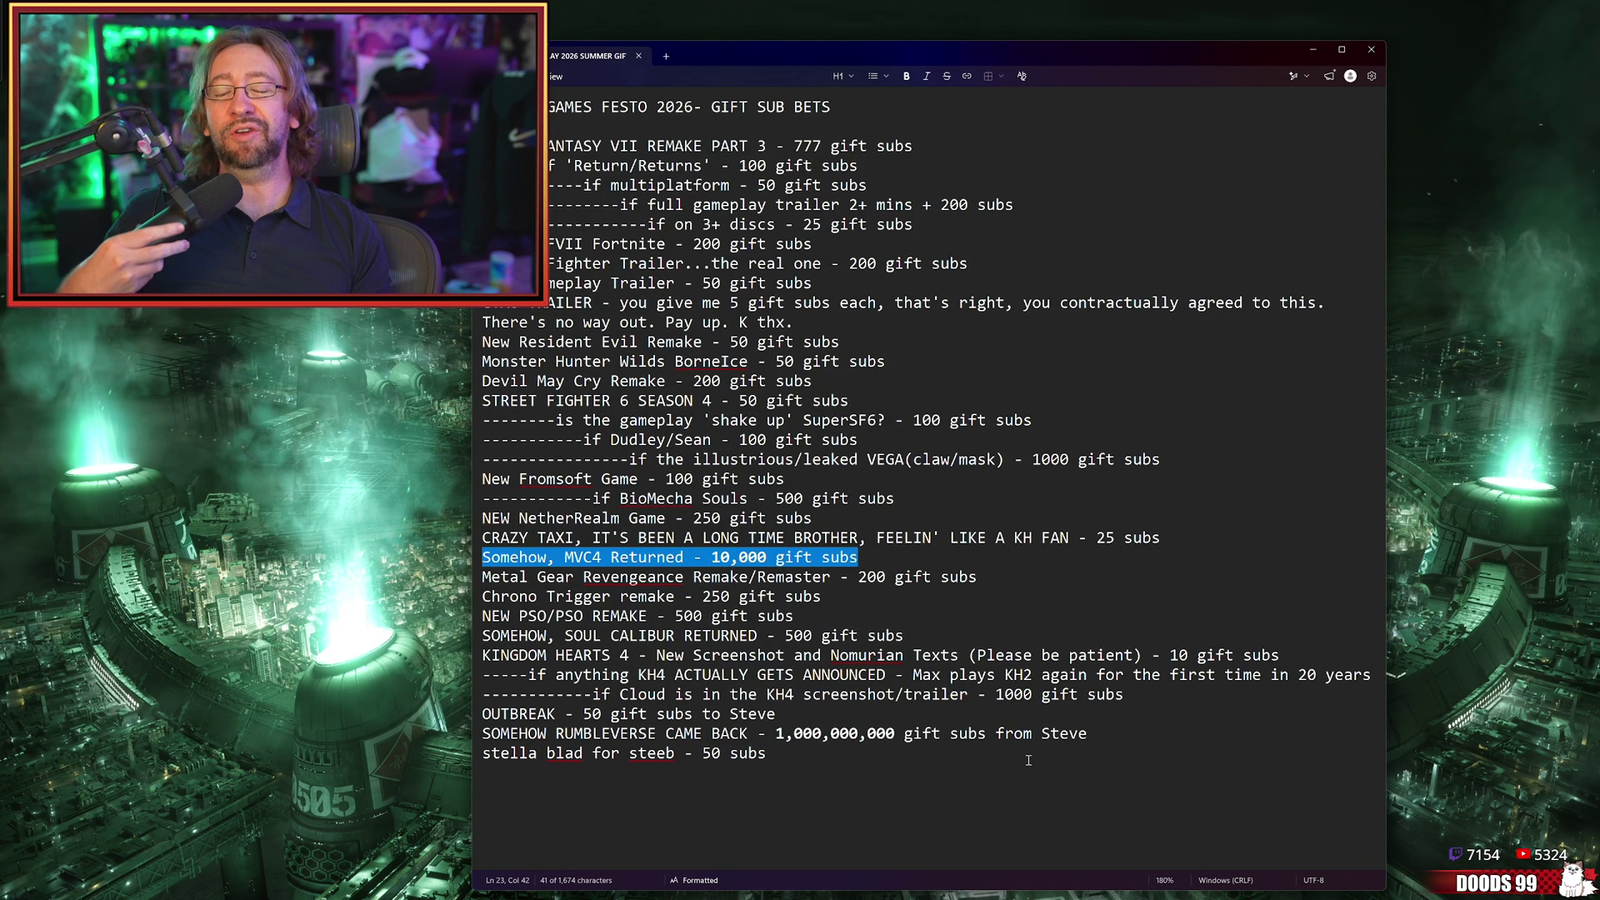Click the 'KINGDOM HEARTS 4 - New Screenshot' line
Screen dimensions: 1600x900
click(x=880, y=656)
